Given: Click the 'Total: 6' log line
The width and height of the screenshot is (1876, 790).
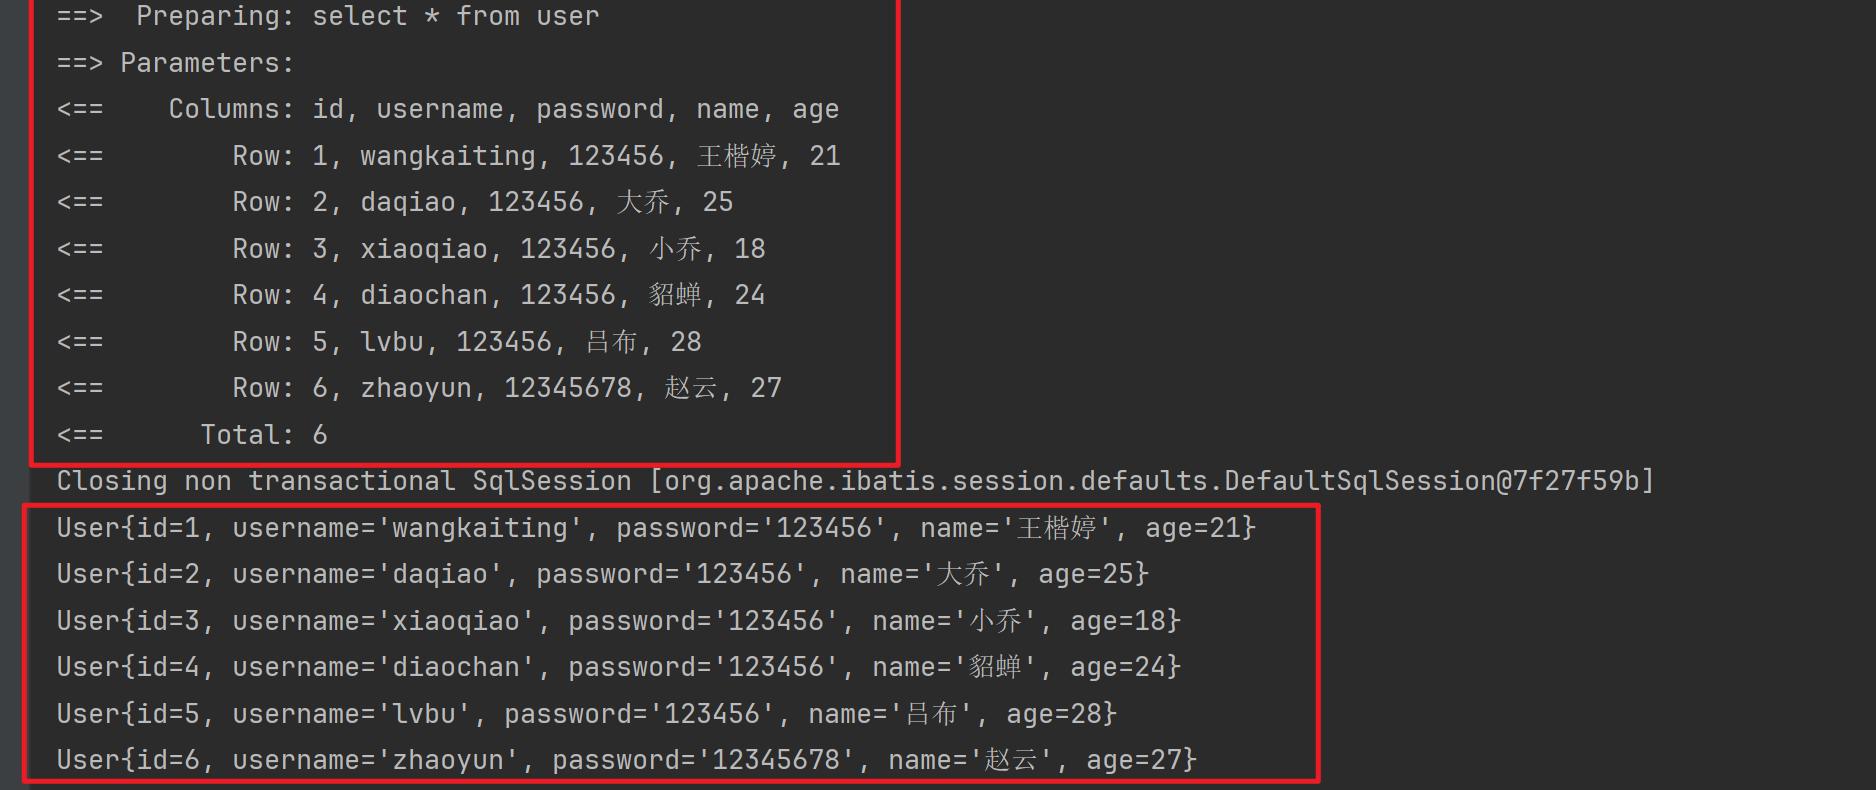Looking at the screenshot, I should pos(263,435).
